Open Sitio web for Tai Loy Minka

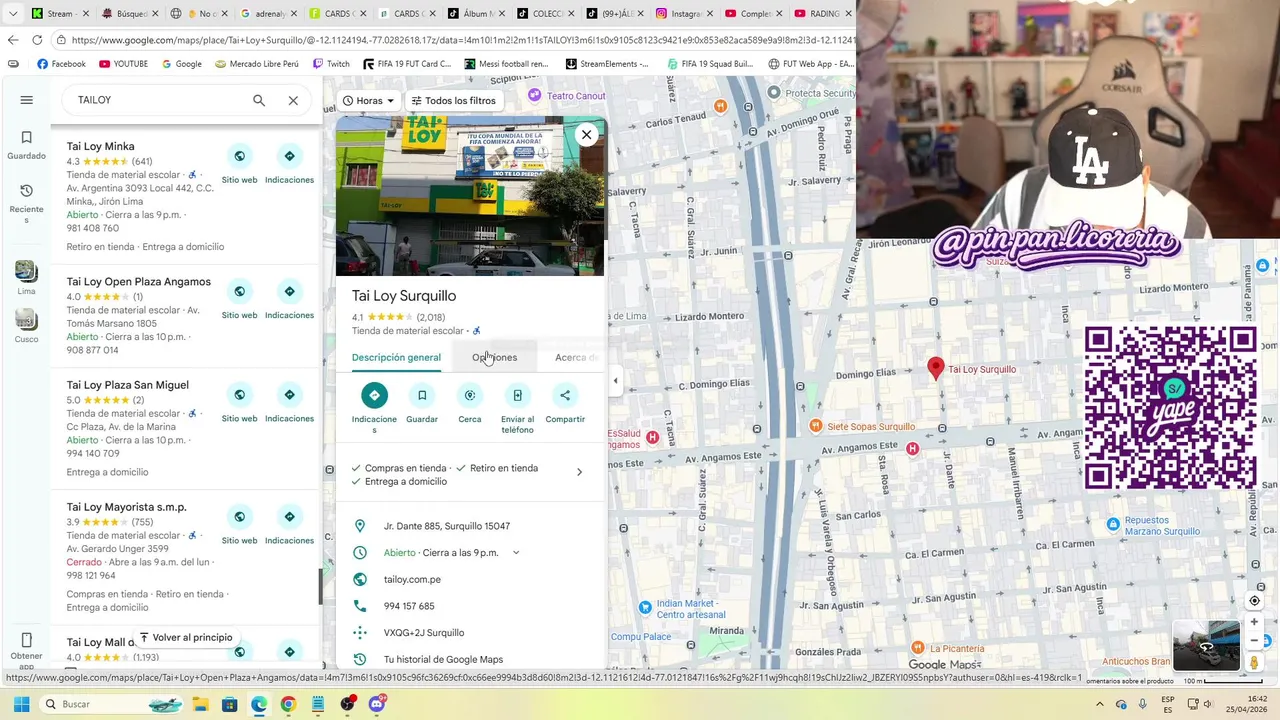[x=239, y=164]
